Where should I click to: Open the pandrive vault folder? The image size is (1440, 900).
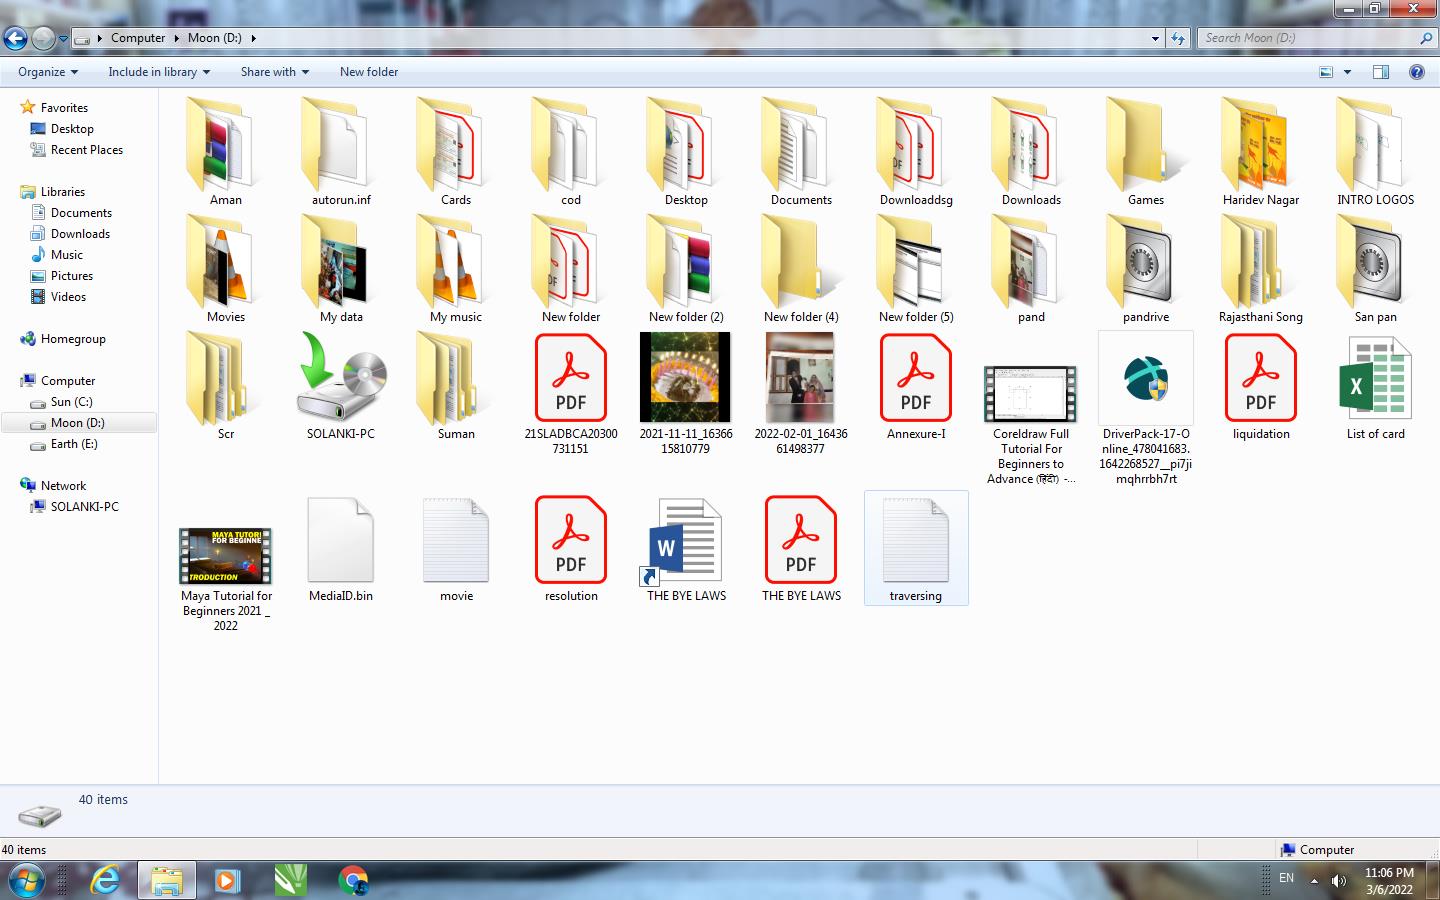point(1145,263)
